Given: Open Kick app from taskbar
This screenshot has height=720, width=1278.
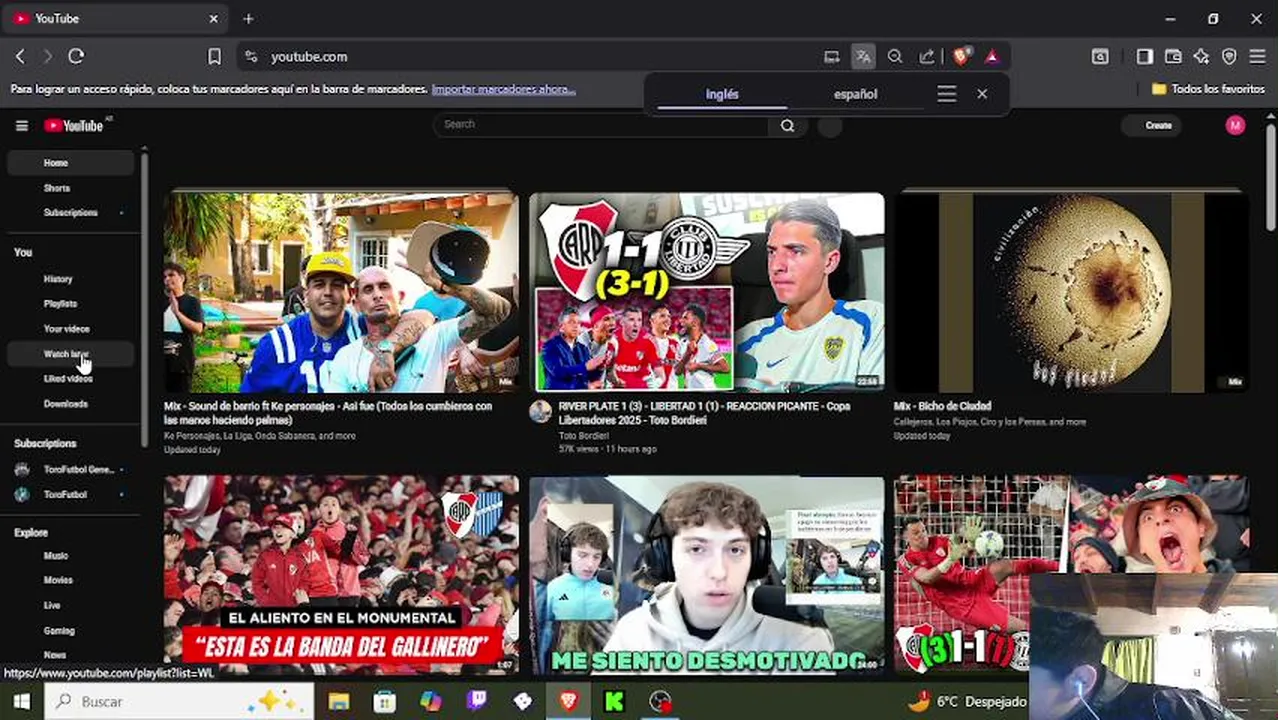Looking at the screenshot, I should pyautogui.click(x=614, y=701).
